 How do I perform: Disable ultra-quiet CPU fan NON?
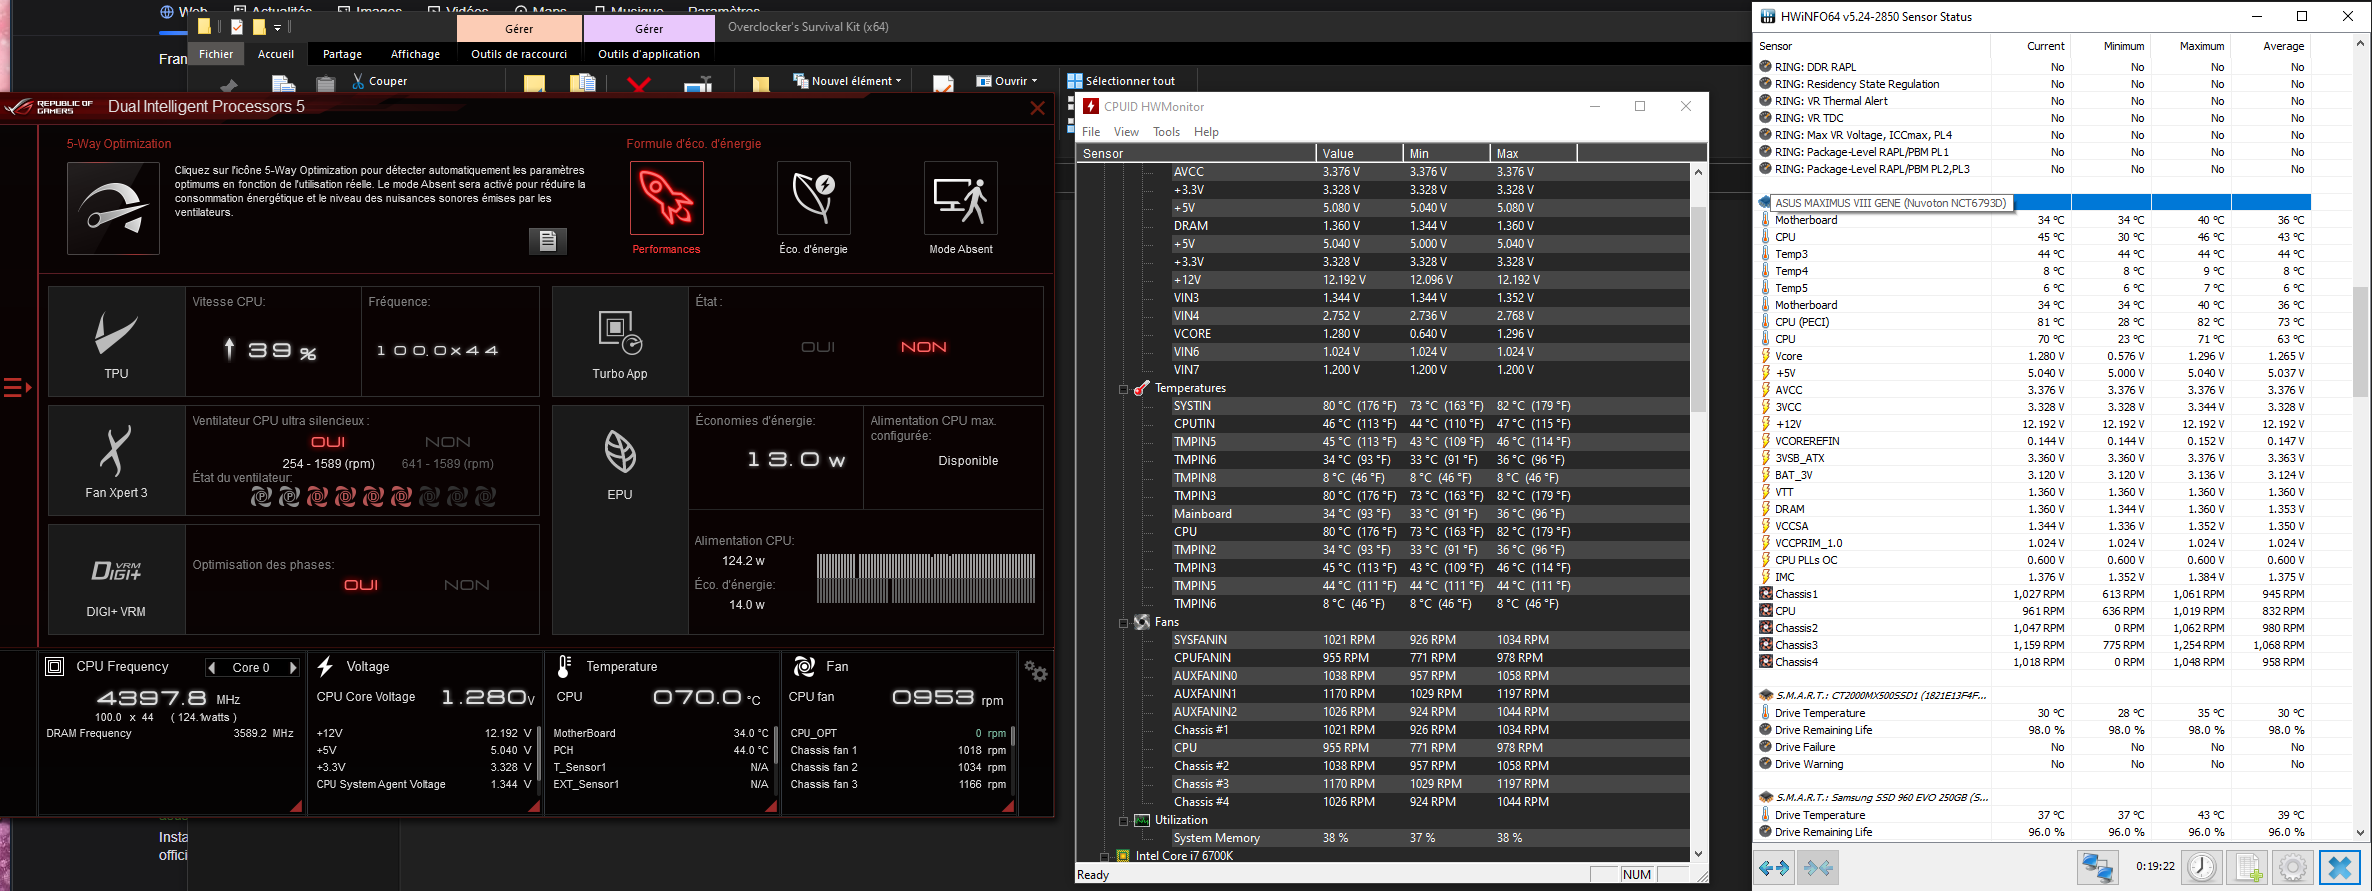[447, 442]
